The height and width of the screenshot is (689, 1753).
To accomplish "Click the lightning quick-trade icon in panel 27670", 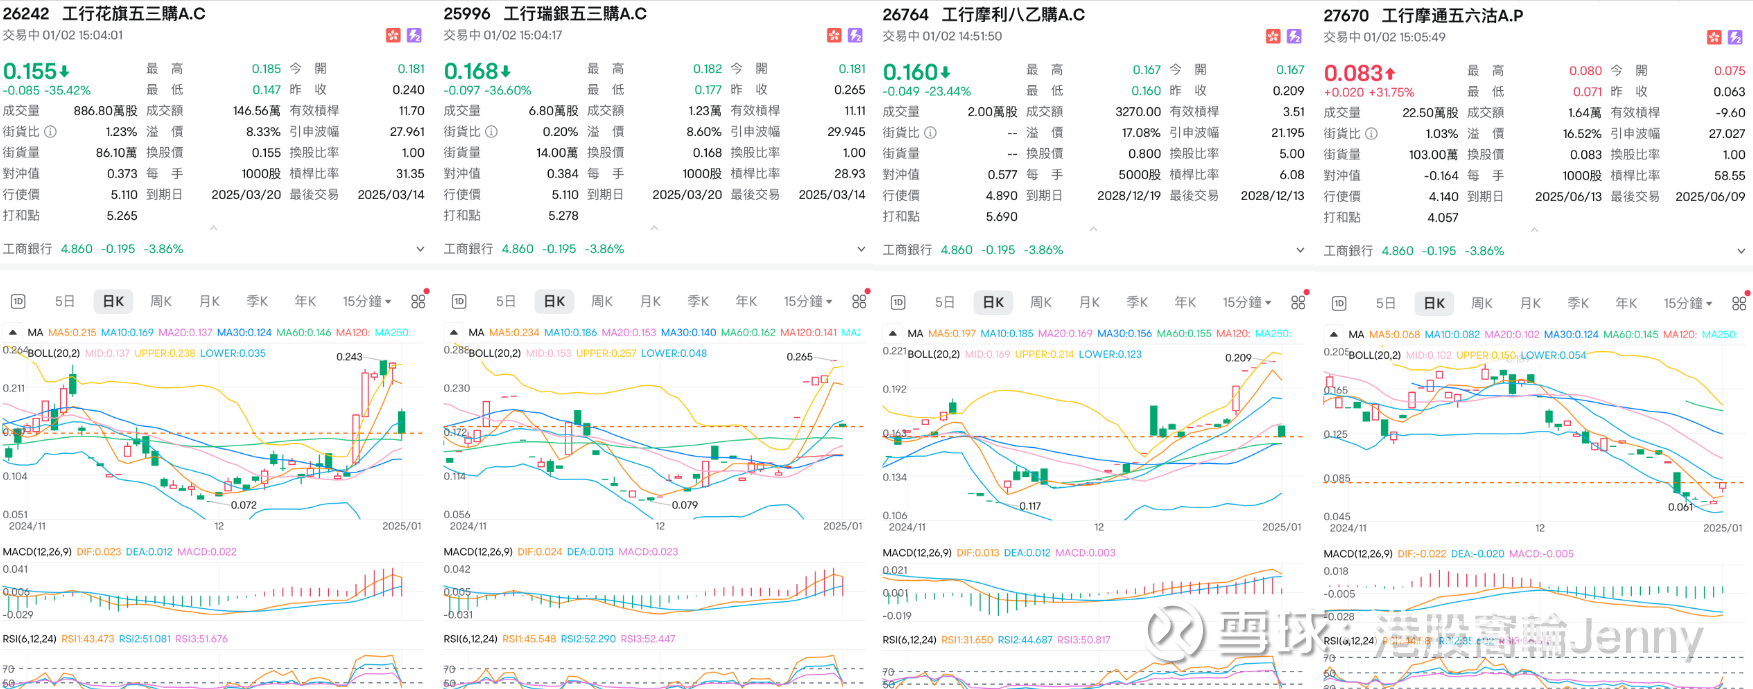I will tap(1735, 37).
